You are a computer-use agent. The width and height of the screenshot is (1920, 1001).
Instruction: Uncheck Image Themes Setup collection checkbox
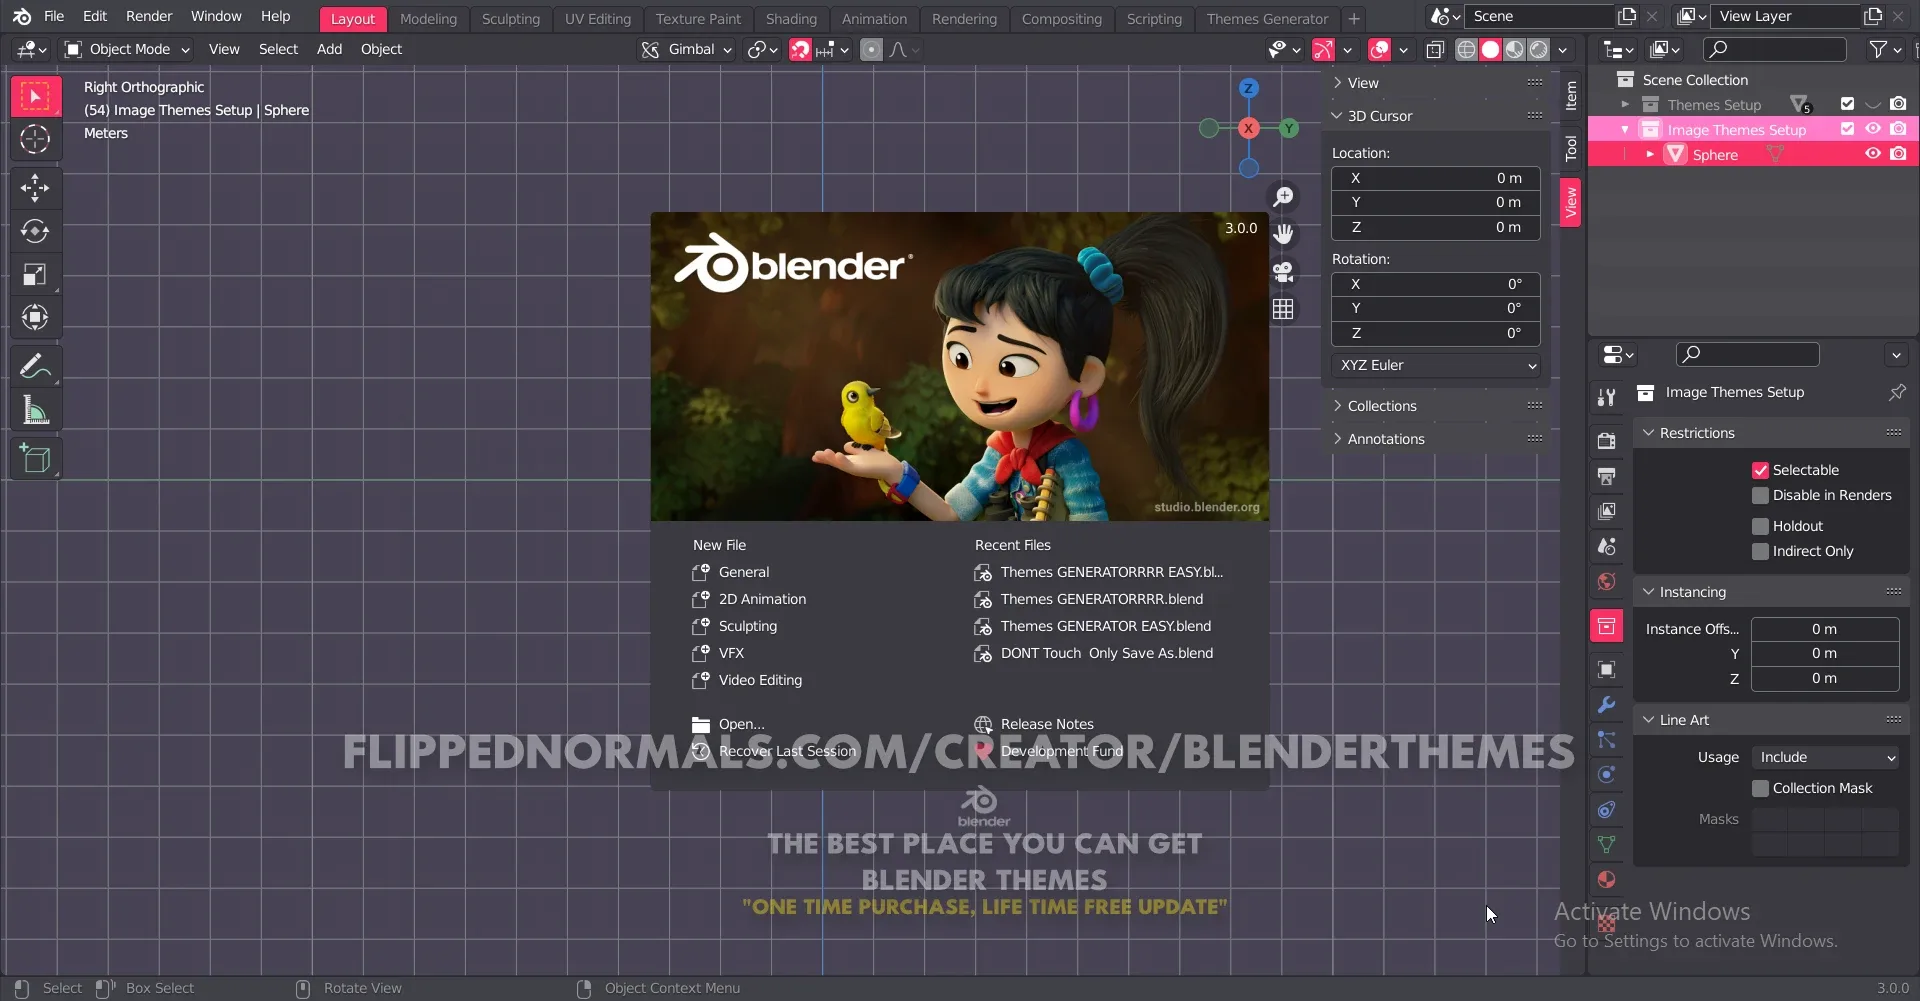click(x=1847, y=129)
